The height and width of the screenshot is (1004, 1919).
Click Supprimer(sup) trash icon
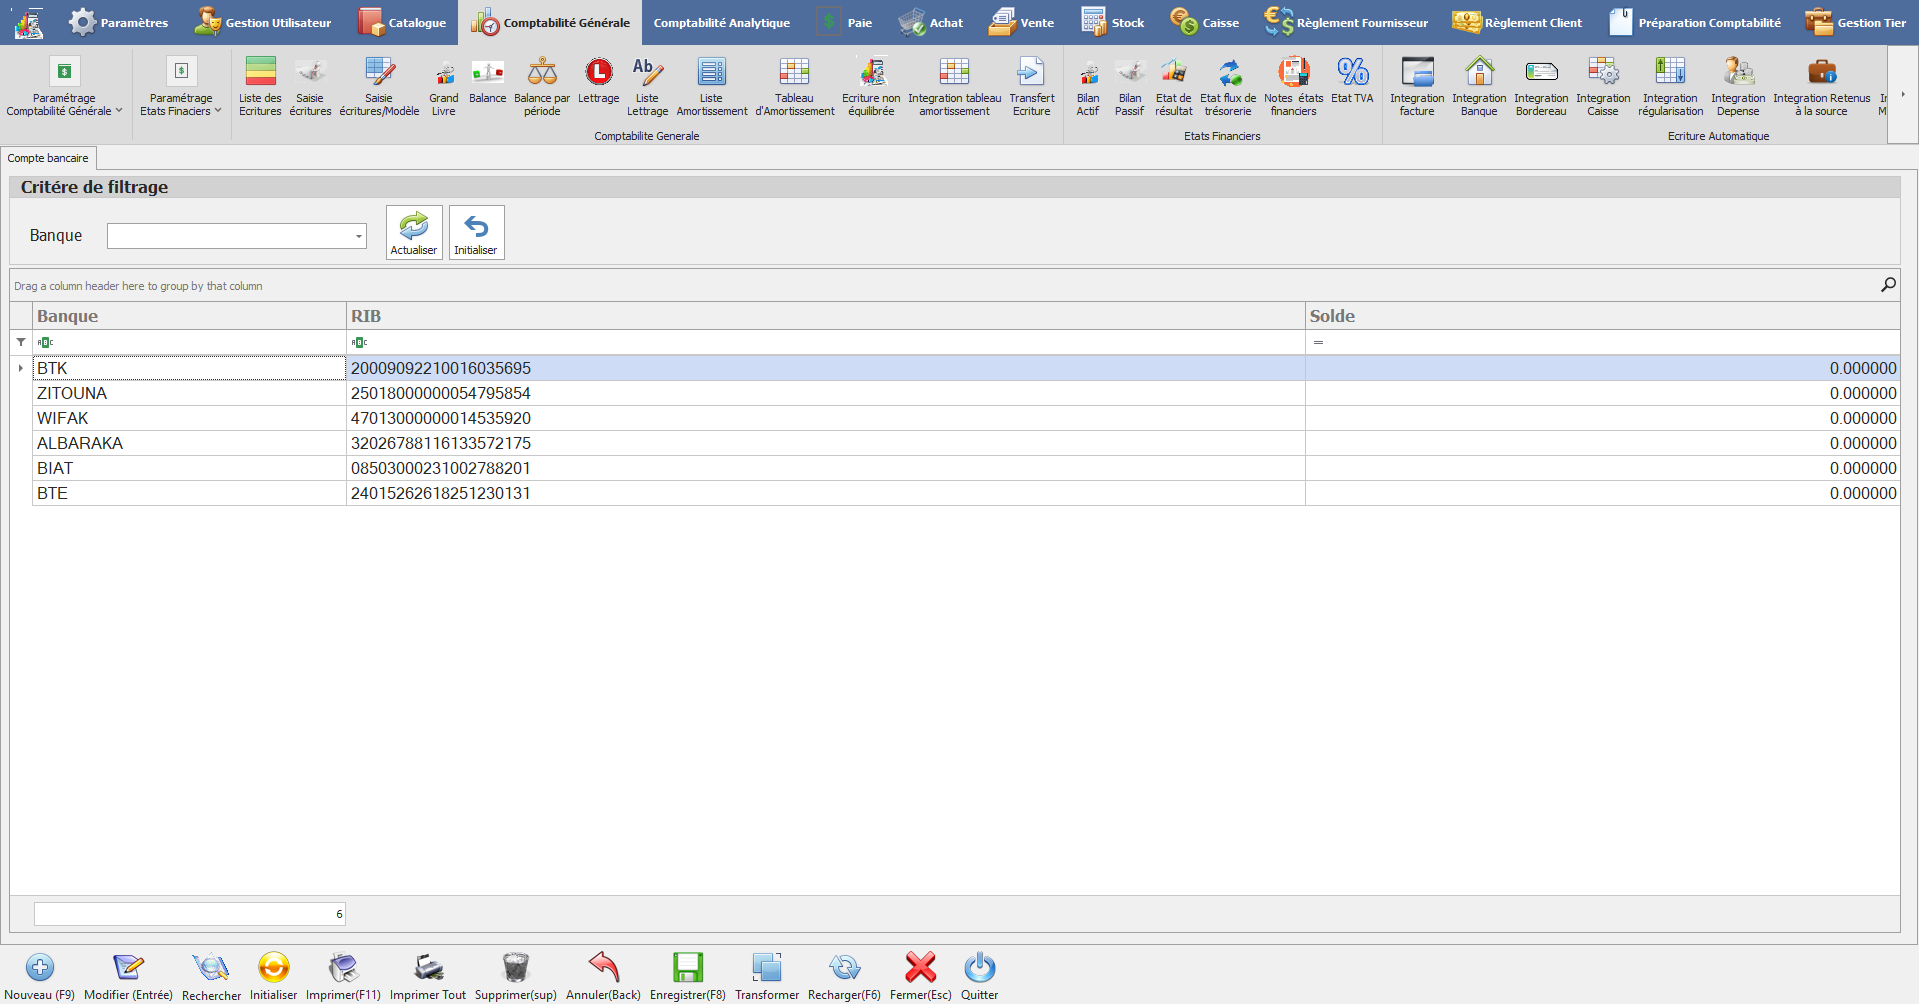pos(515,967)
